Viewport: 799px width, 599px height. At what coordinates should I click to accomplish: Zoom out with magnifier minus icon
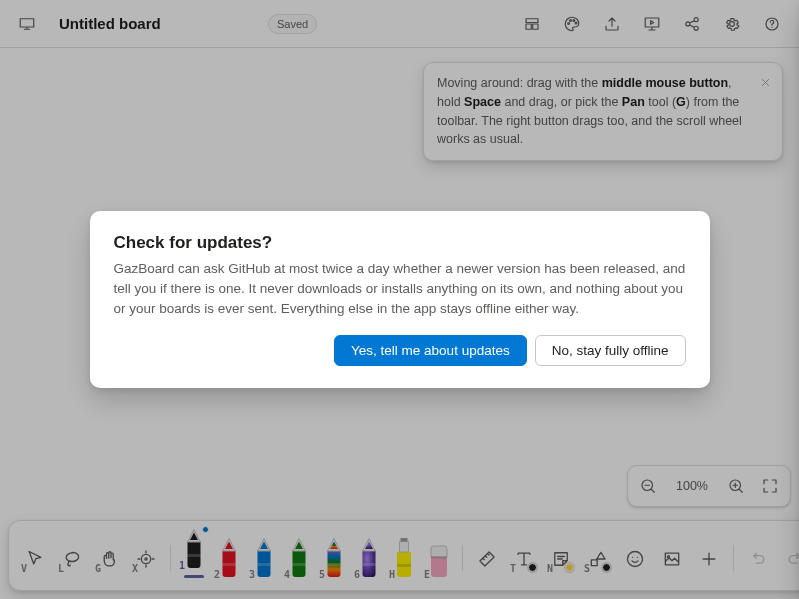648,486
